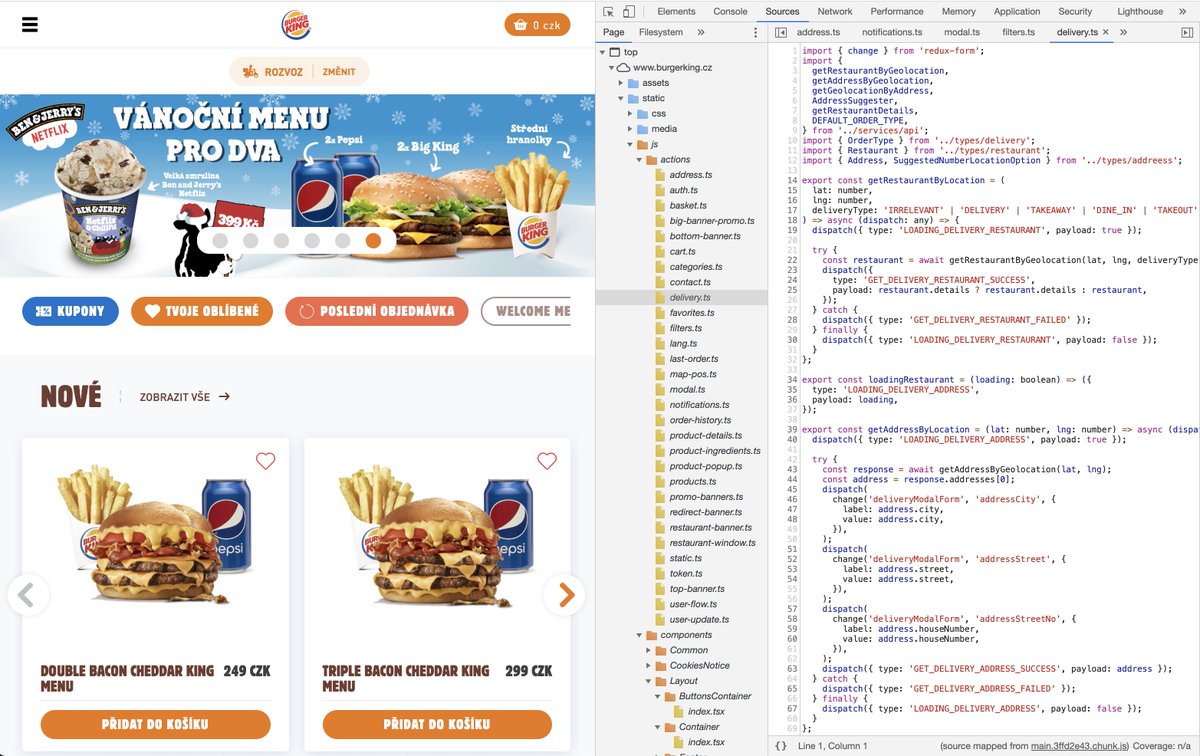1200x756 pixels.
Task: Close the delivery.ts editor tab
Action: pos(1105,32)
